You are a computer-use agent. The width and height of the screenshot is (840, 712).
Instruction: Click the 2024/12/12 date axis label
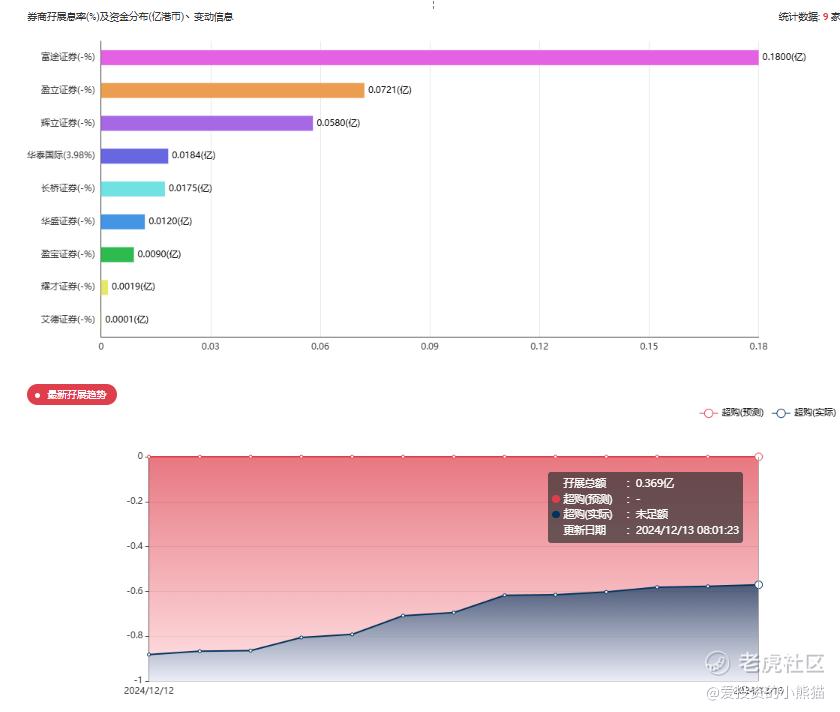click(149, 691)
